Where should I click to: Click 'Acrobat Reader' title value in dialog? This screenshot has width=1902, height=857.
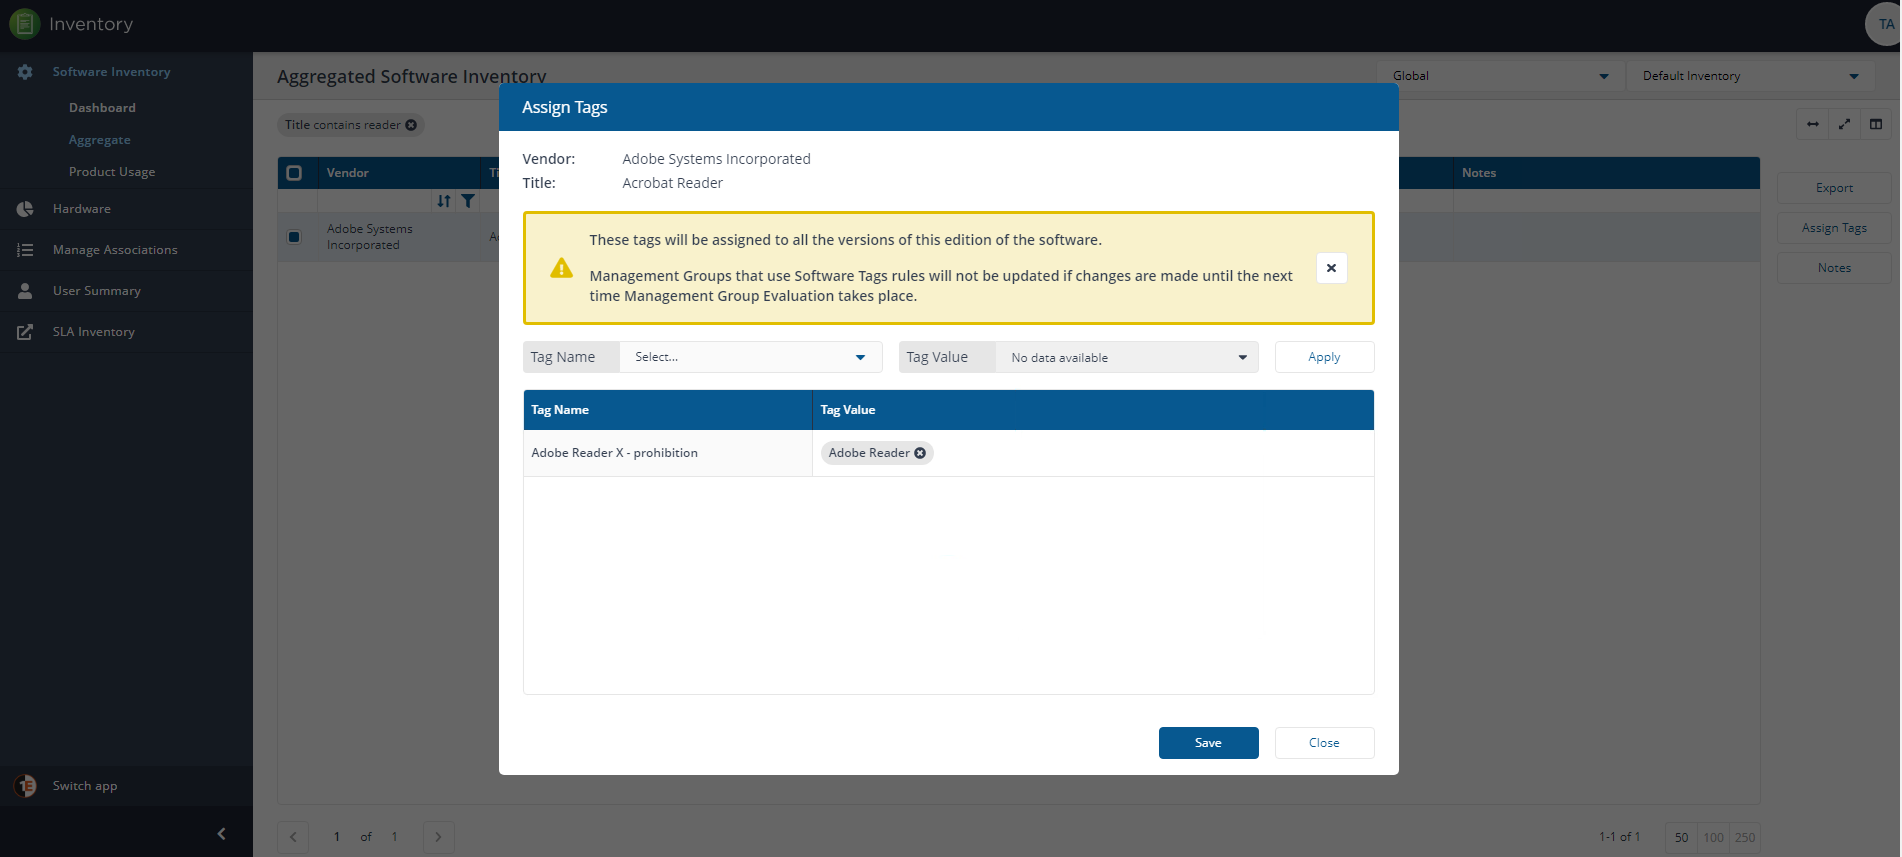tap(672, 183)
